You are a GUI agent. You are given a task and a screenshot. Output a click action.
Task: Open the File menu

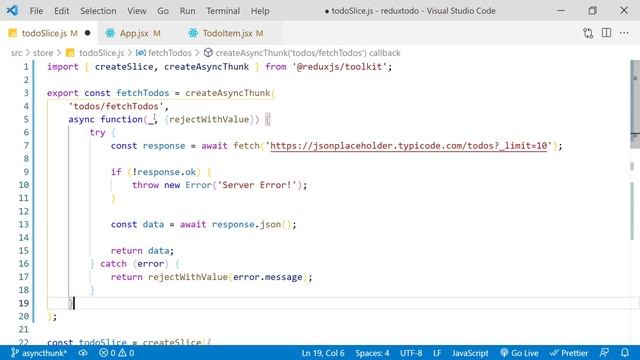point(36,11)
